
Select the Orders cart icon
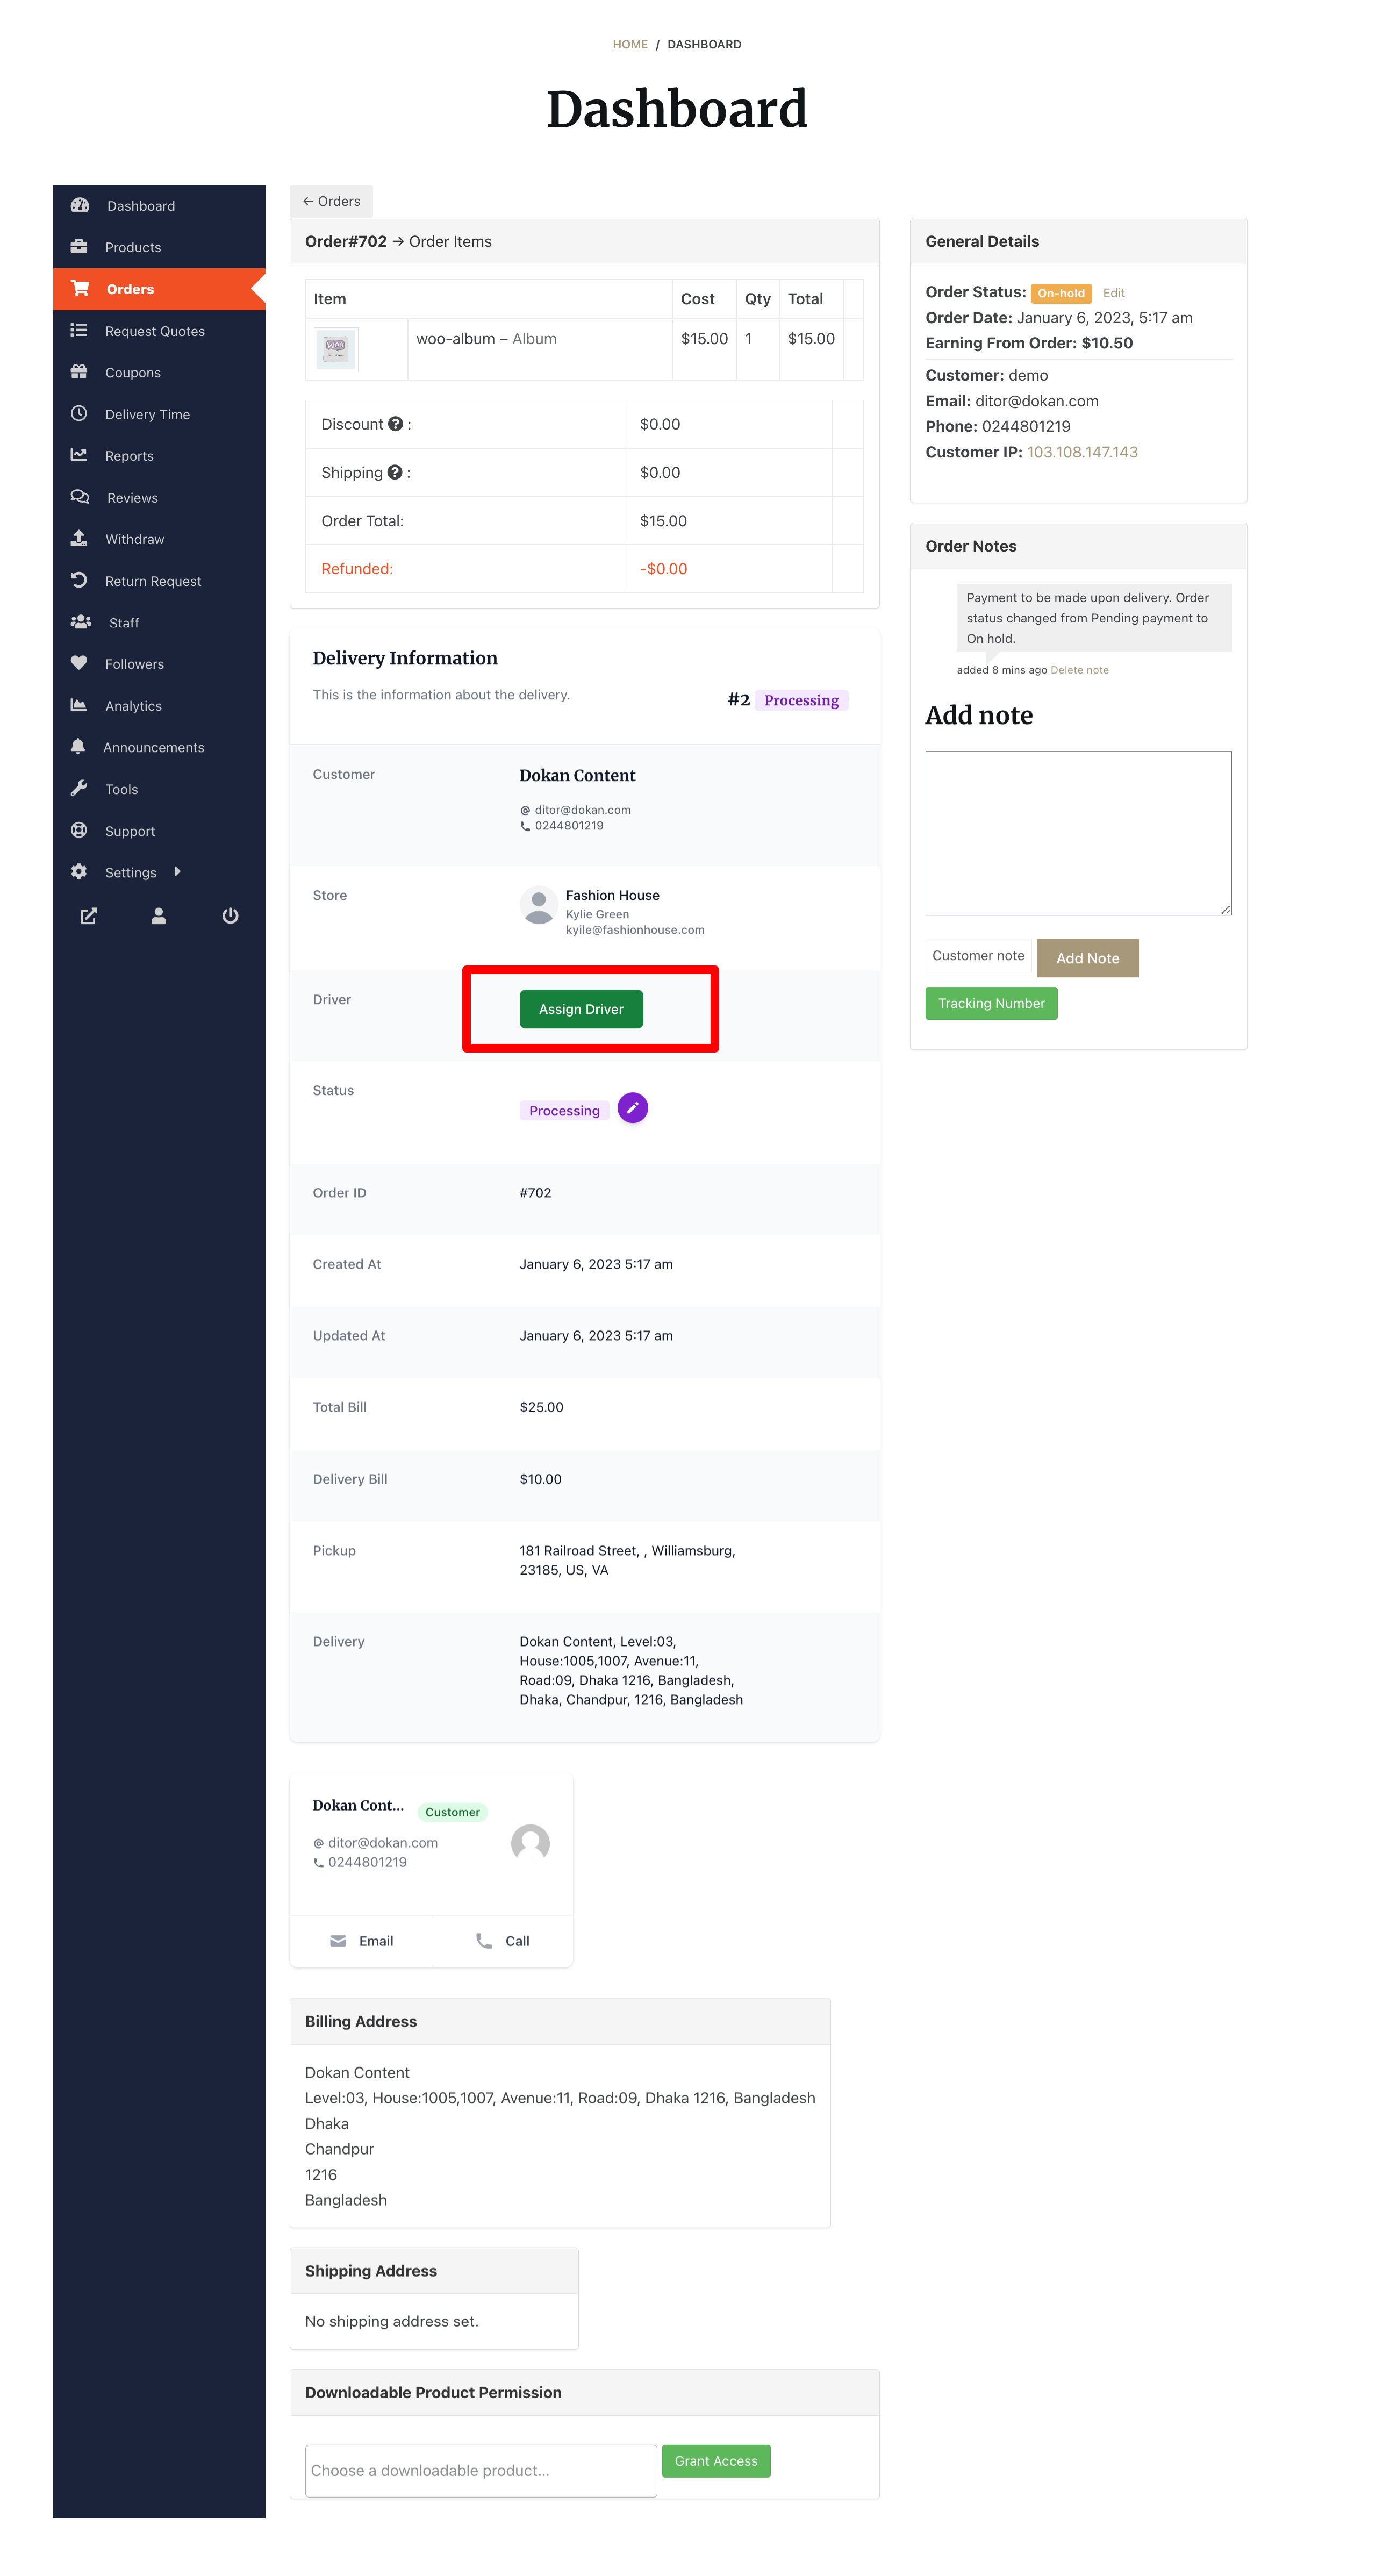coord(81,288)
